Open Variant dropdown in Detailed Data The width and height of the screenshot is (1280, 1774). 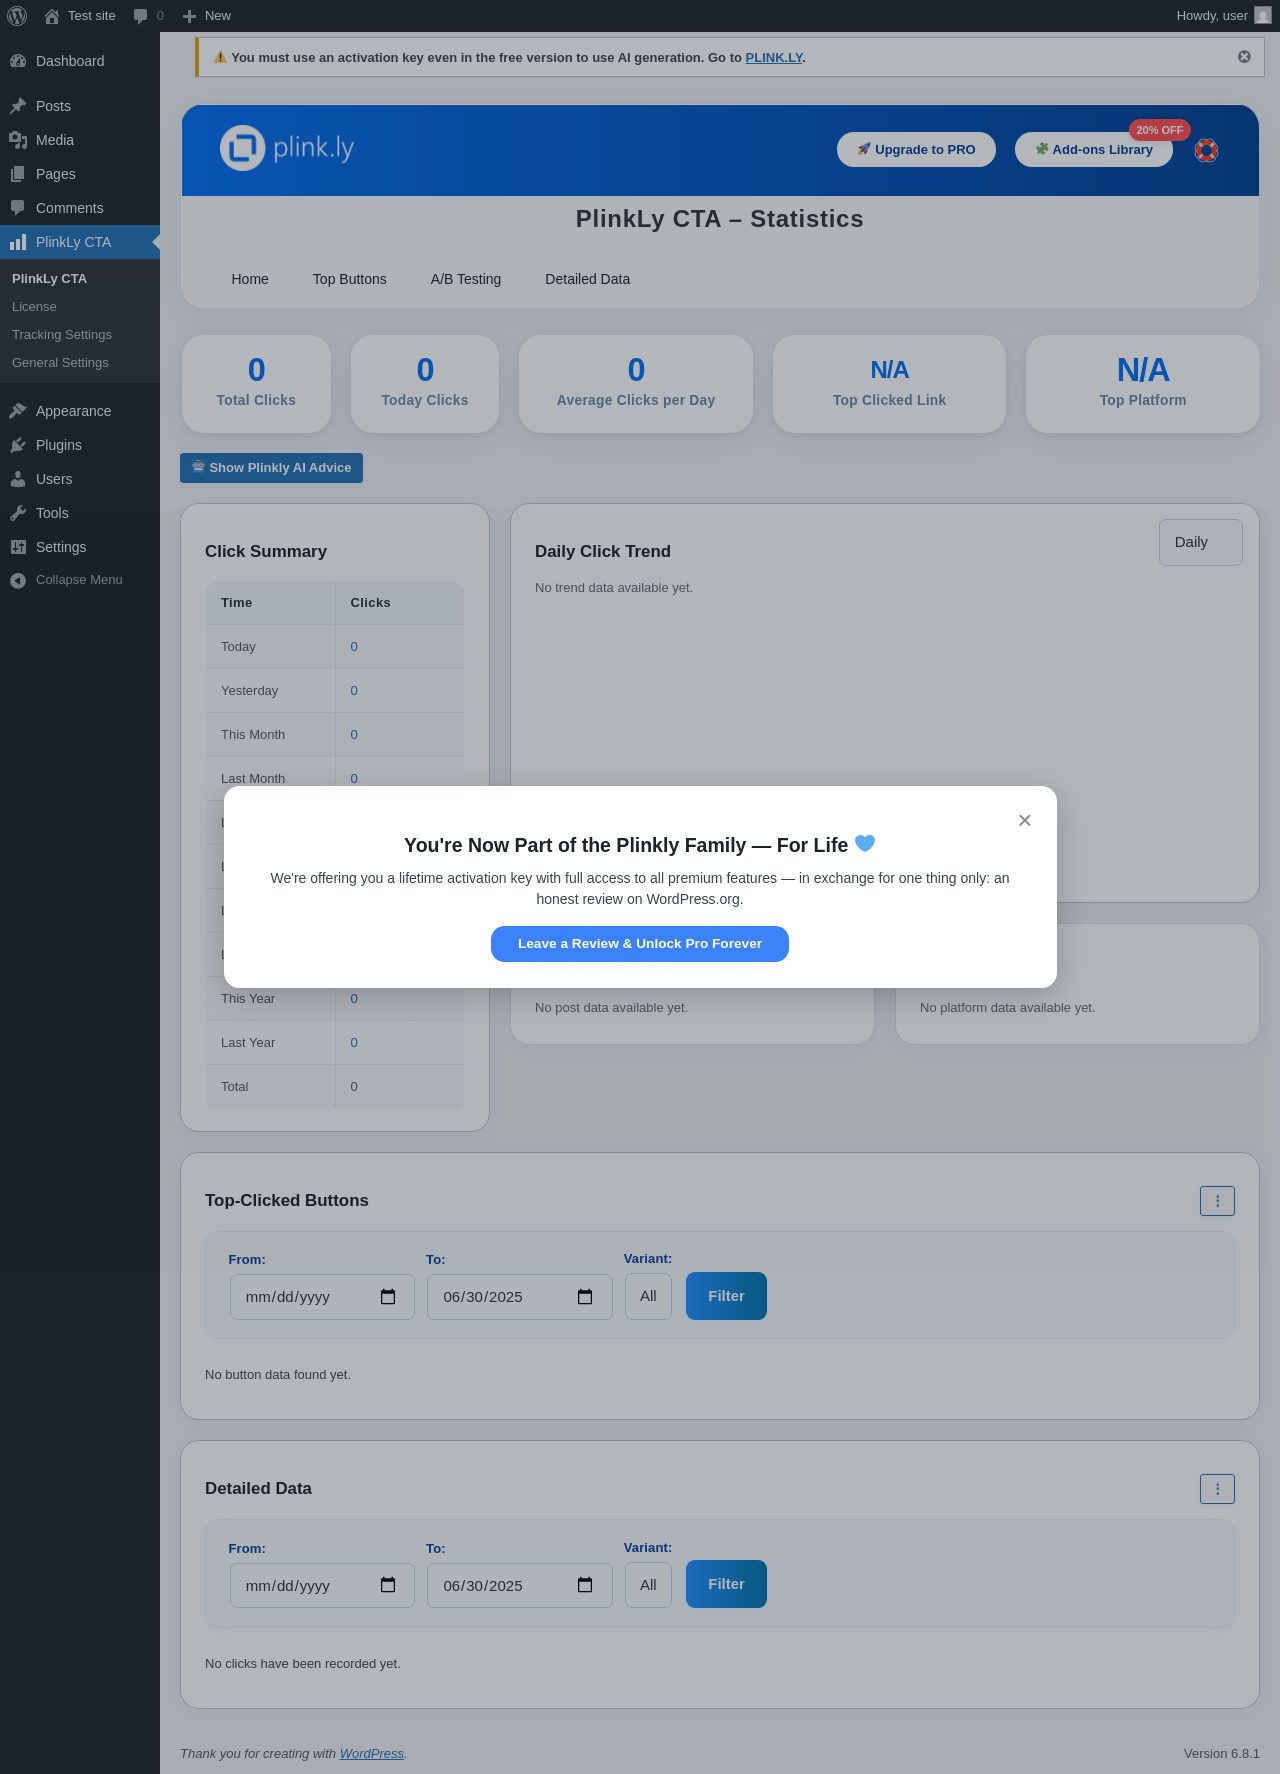coord(648,1585)
